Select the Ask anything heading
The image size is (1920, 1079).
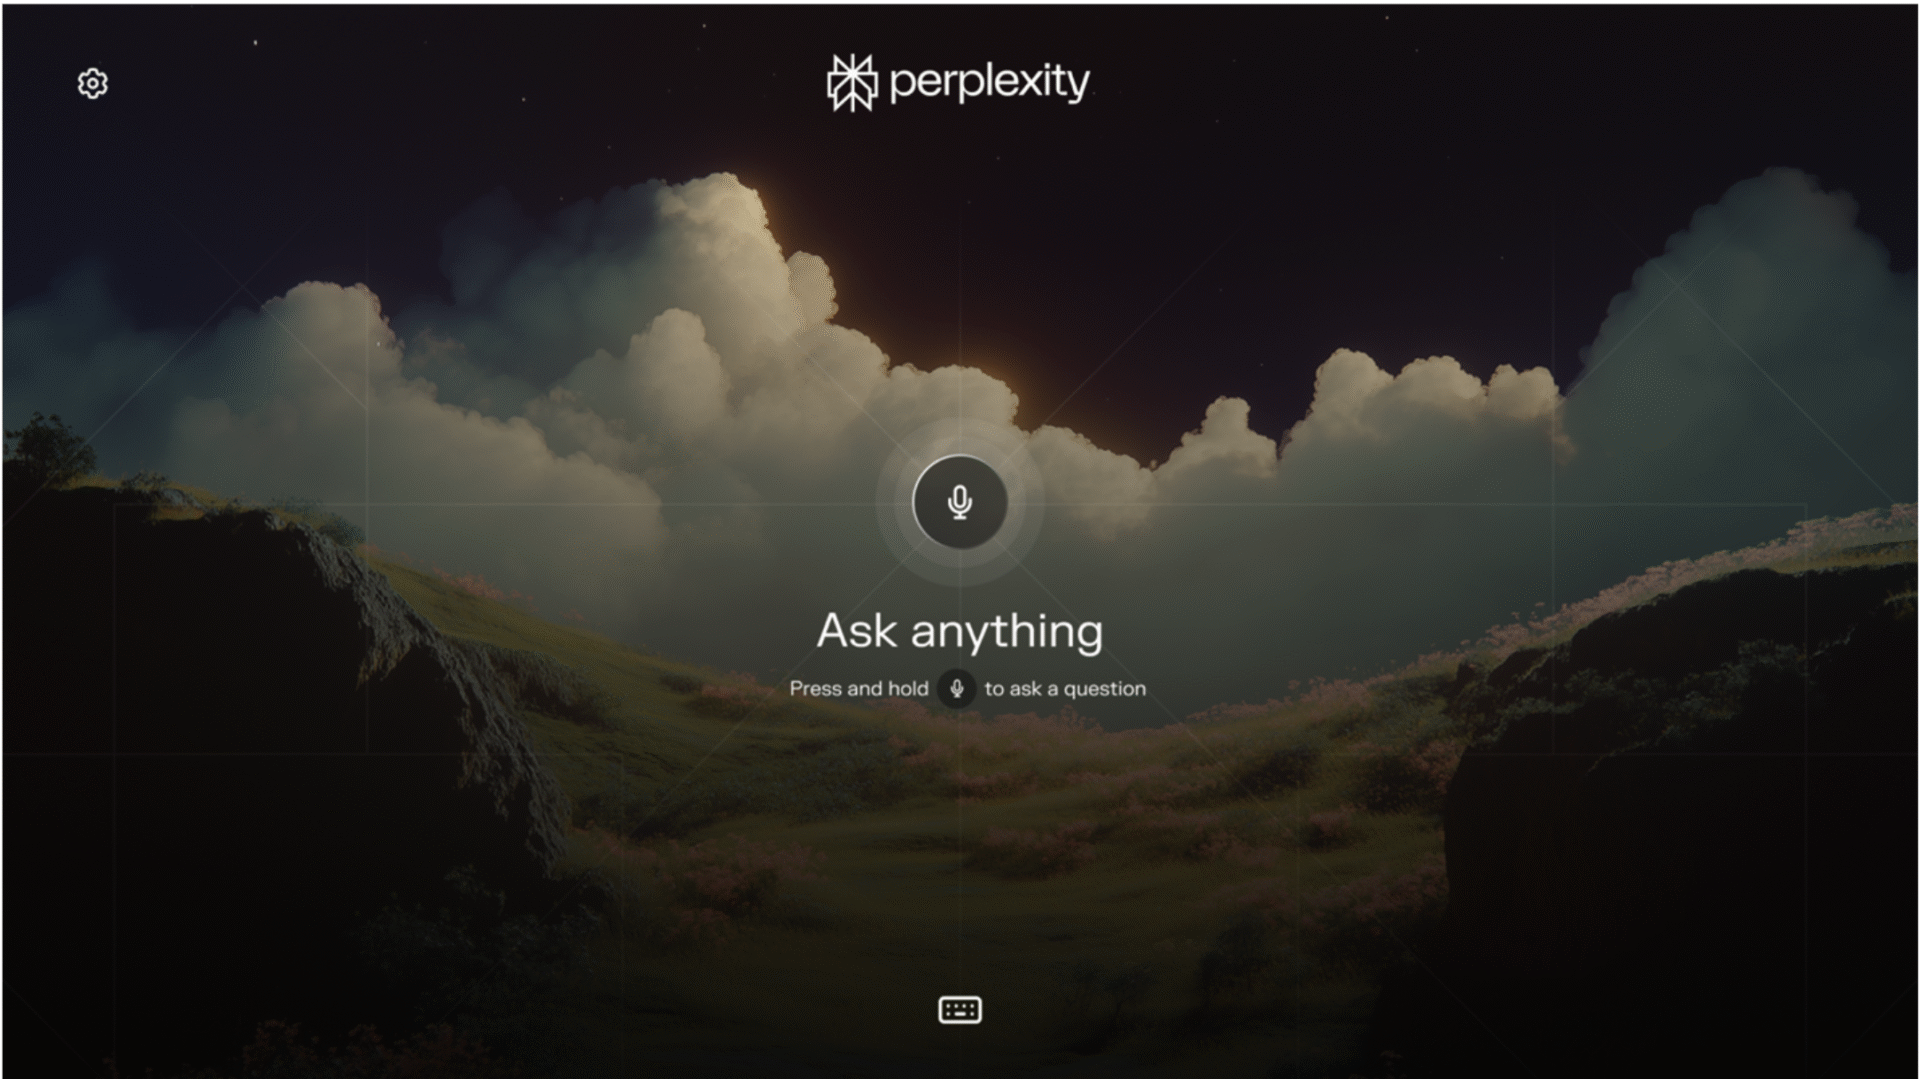coord(959,631)
